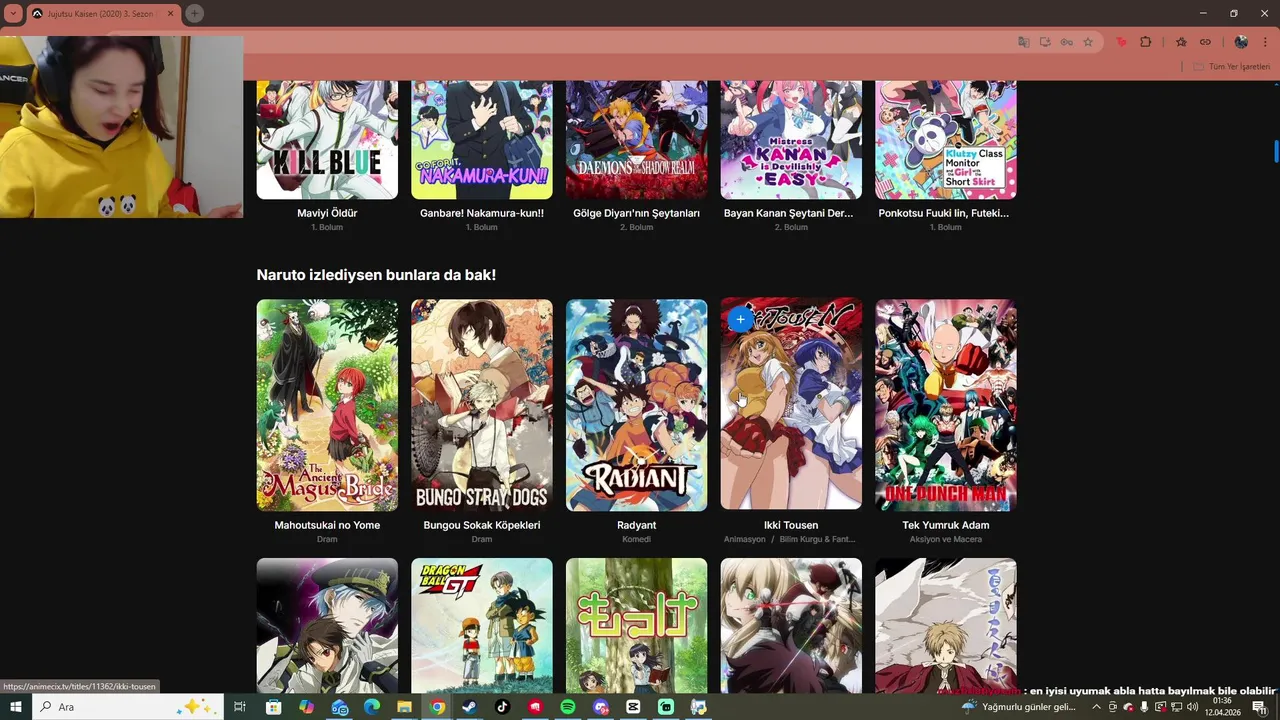The image size is (1280, 720).
Task: Click the Ikki Tousen title link
Action: click(x=791, y=525)
